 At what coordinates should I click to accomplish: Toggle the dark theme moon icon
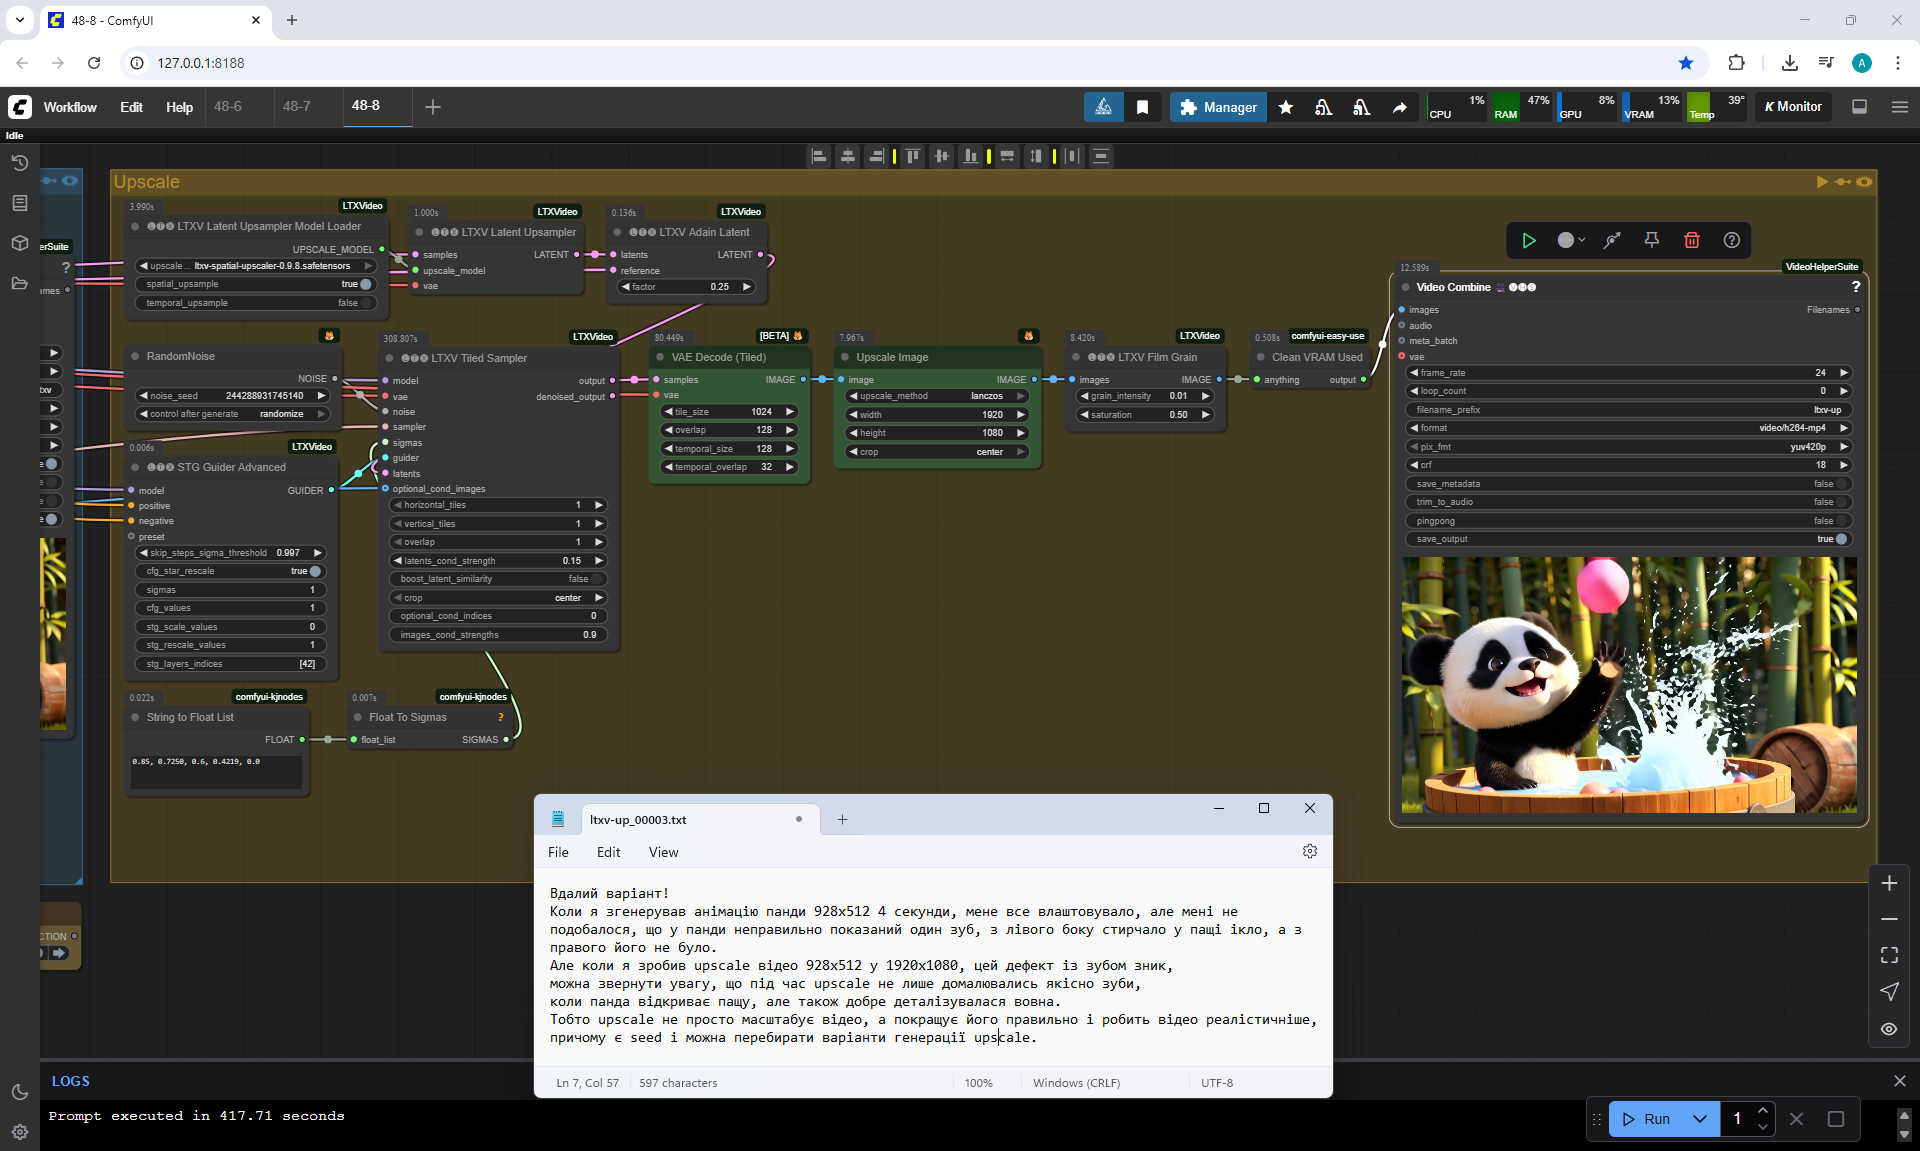(x=19, y=1092)
